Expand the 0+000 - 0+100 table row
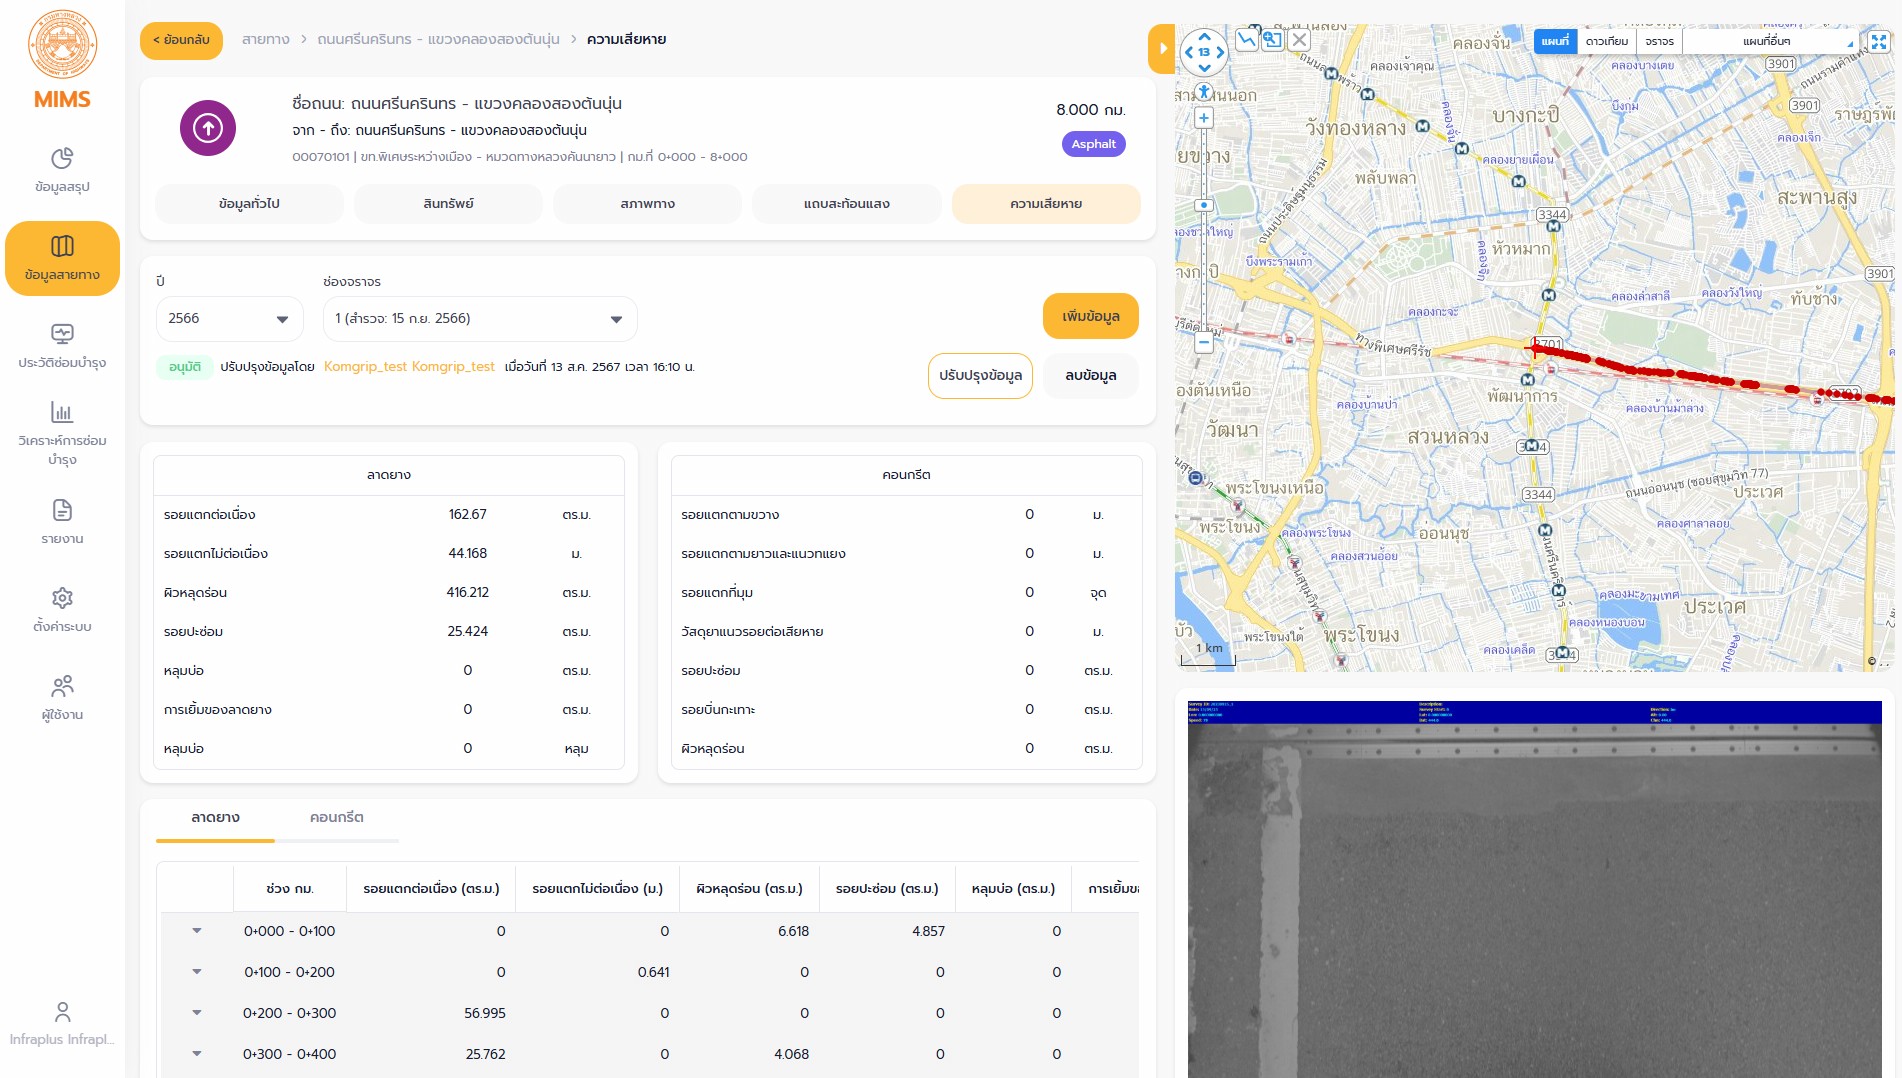Image resolution: width=1902 pixels, height=1078 pixels. (x=197, y=931)
